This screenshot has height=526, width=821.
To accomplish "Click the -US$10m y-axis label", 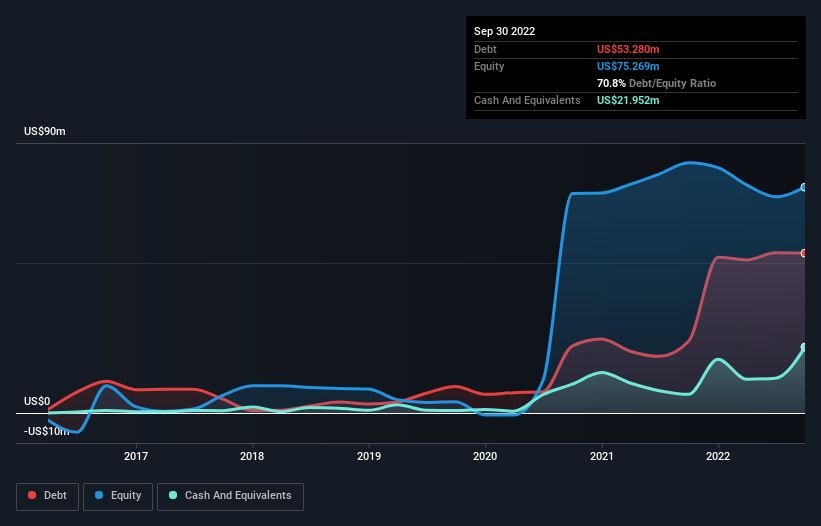I will pos(46,431).
